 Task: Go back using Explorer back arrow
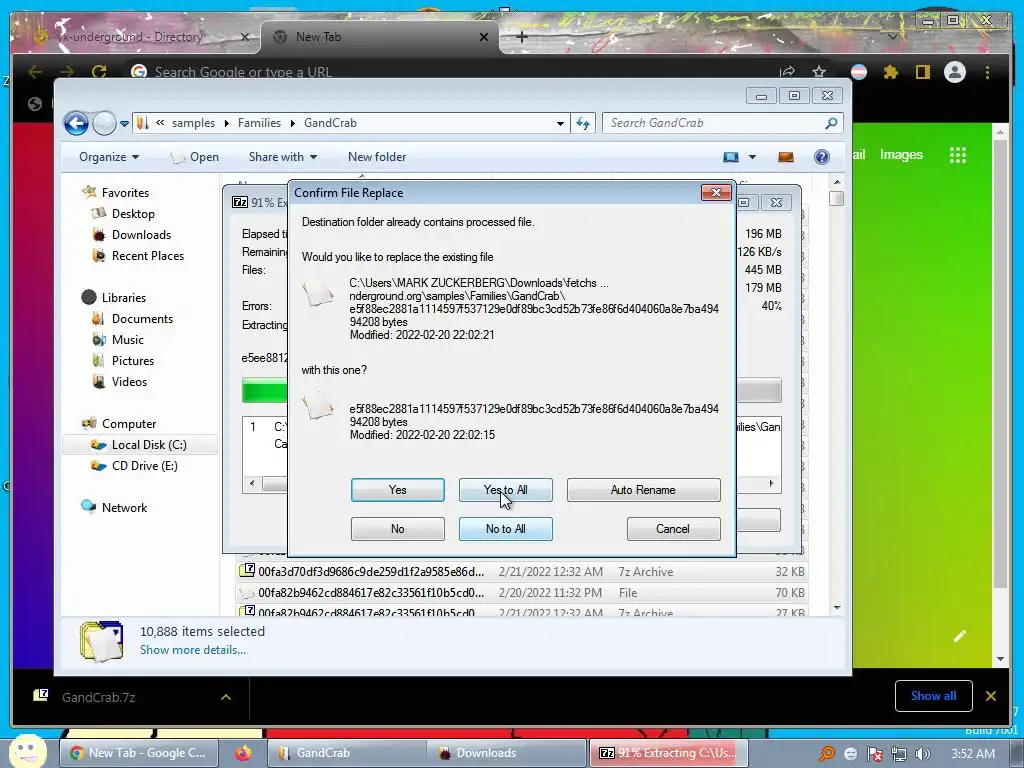click(x=76, y=123)
